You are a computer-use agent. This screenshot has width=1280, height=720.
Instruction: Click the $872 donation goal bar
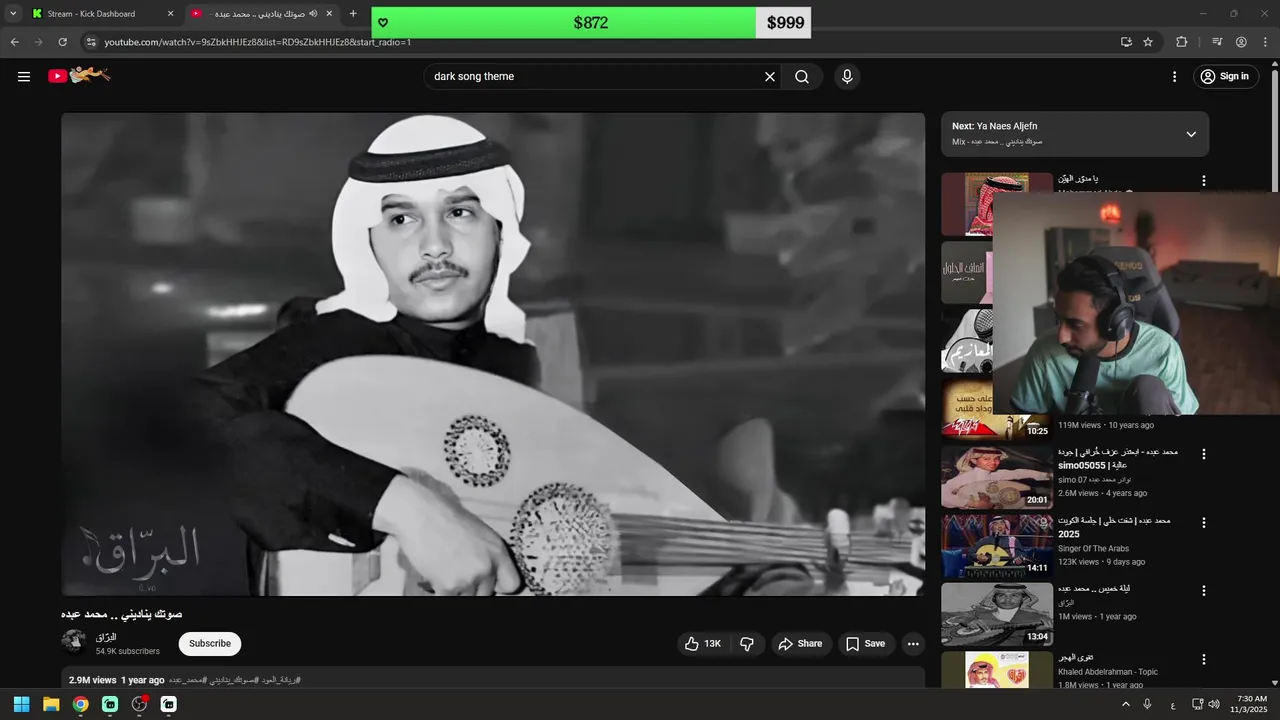coord(590,22)
